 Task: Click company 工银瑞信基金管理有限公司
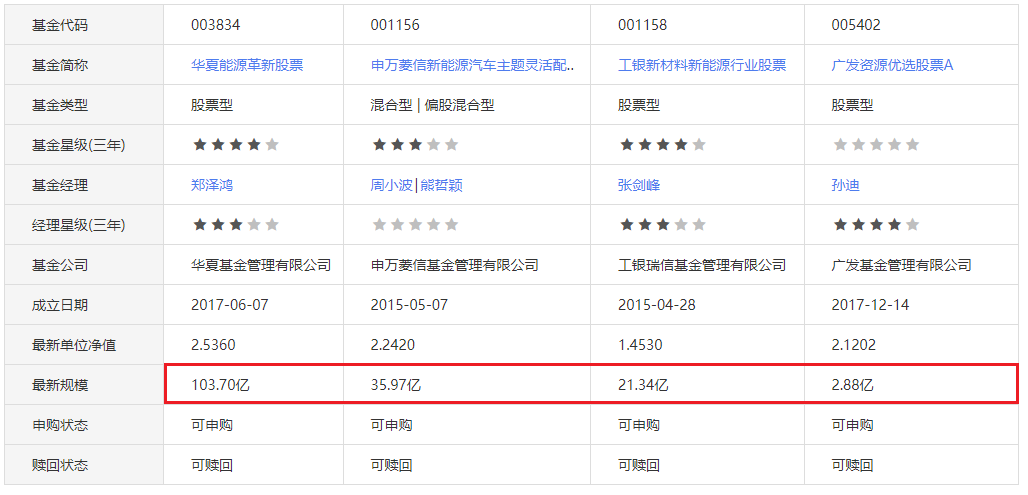point(702,265)
